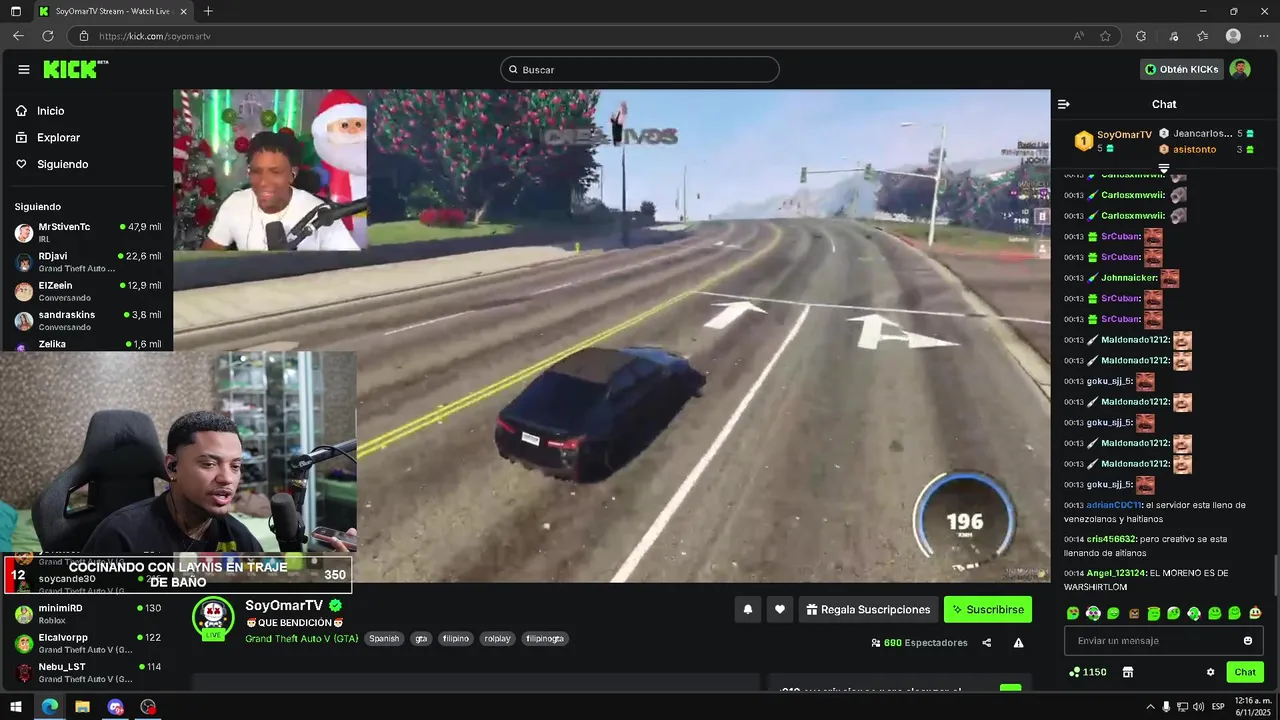Click the 1150 channel points balance
The image size is (1280, 720).
click(1088, 672)
